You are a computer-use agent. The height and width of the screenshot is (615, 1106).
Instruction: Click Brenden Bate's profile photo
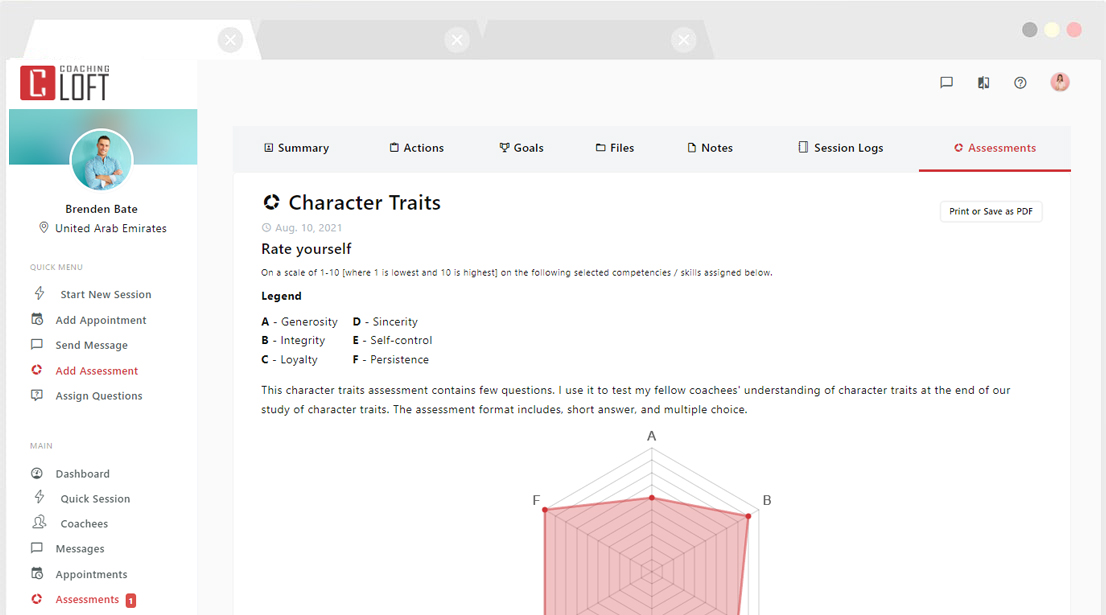tap(102, 160)
